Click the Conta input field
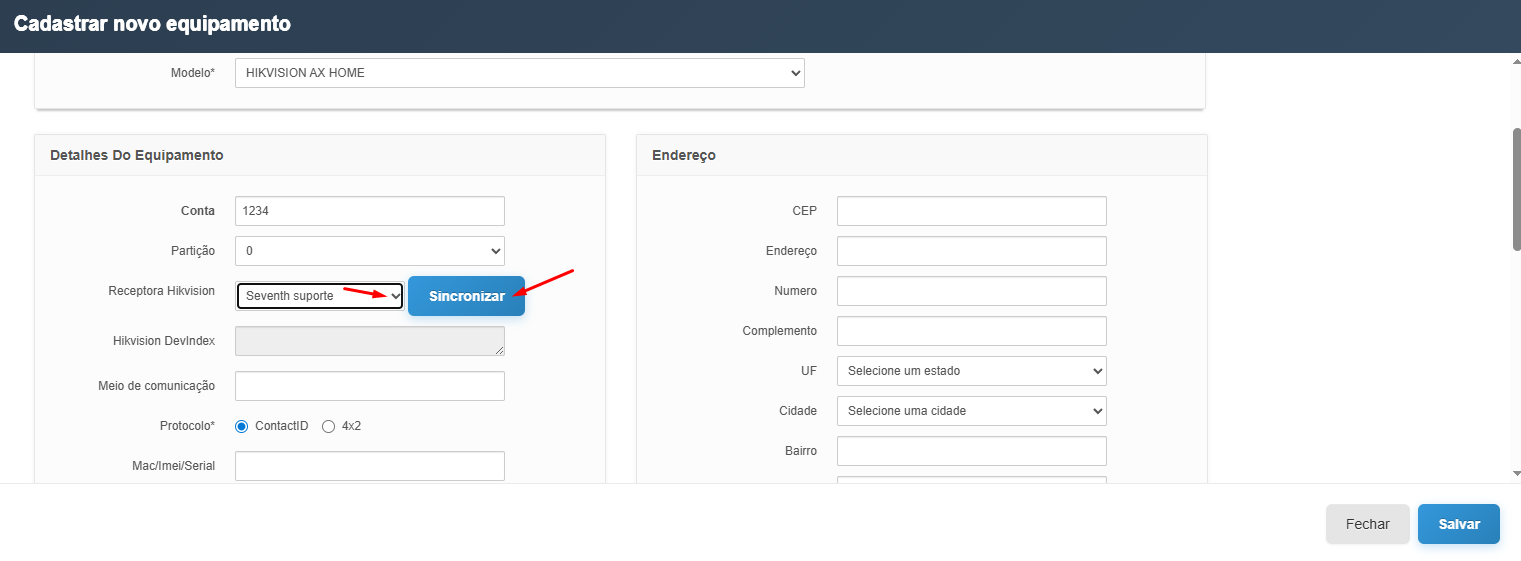 (369, 211)
